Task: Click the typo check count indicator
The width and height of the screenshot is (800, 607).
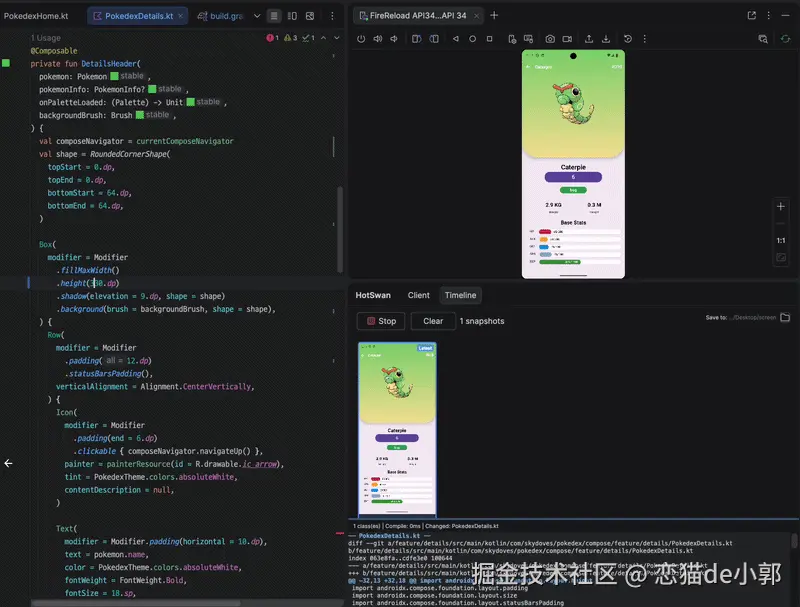Action: pyautogui.click(x=308, y=38)
